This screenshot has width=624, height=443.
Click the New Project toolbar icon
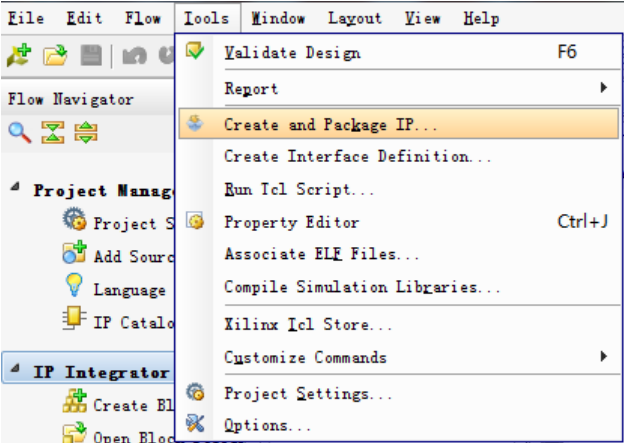coord(19,55)
